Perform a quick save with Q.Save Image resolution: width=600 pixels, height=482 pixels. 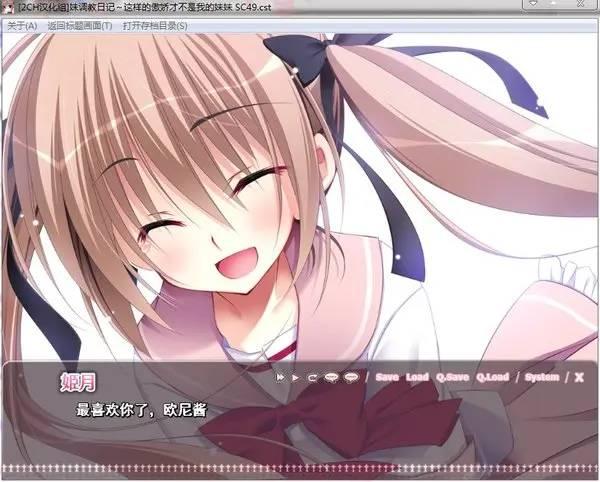452,378
